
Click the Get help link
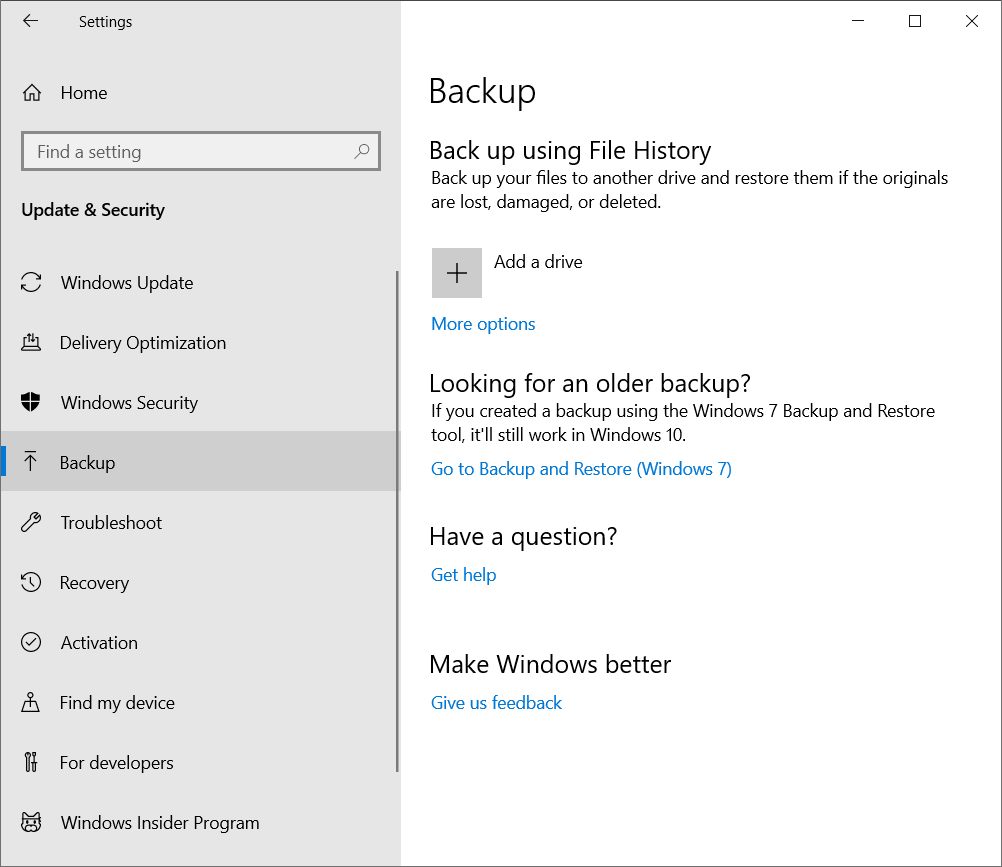coord(463,575)
